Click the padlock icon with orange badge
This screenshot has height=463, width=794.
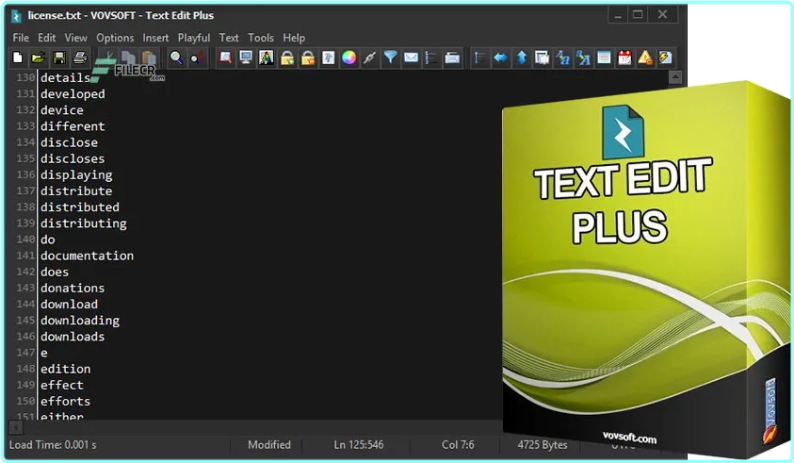point(308,58)
